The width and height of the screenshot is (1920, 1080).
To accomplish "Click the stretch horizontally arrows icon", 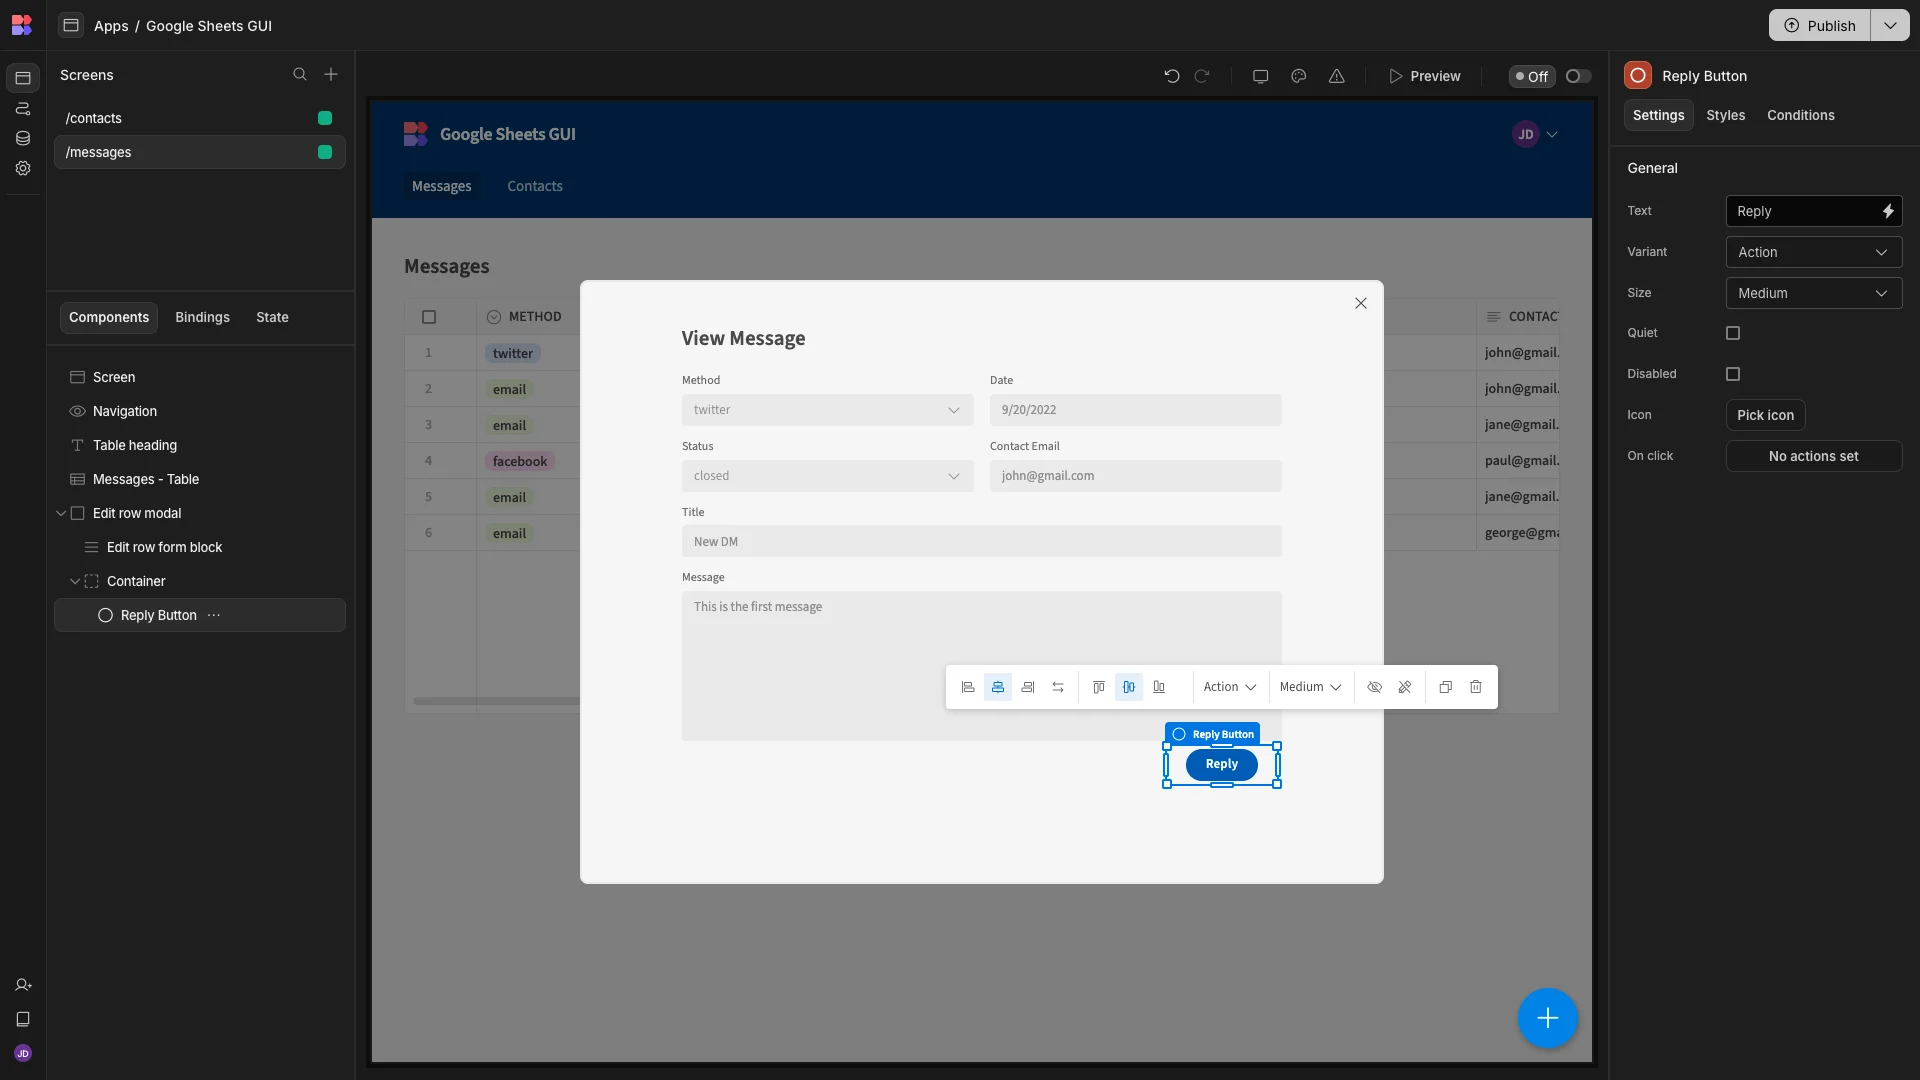I will 1058,687.
